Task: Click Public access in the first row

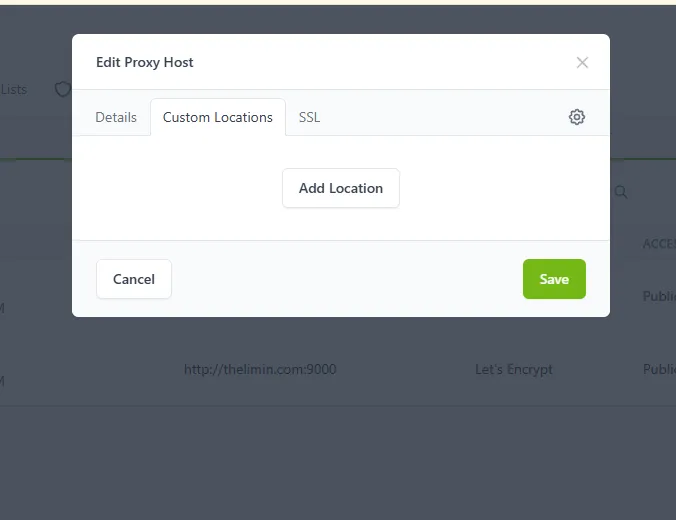Action: tap(658, 296)
